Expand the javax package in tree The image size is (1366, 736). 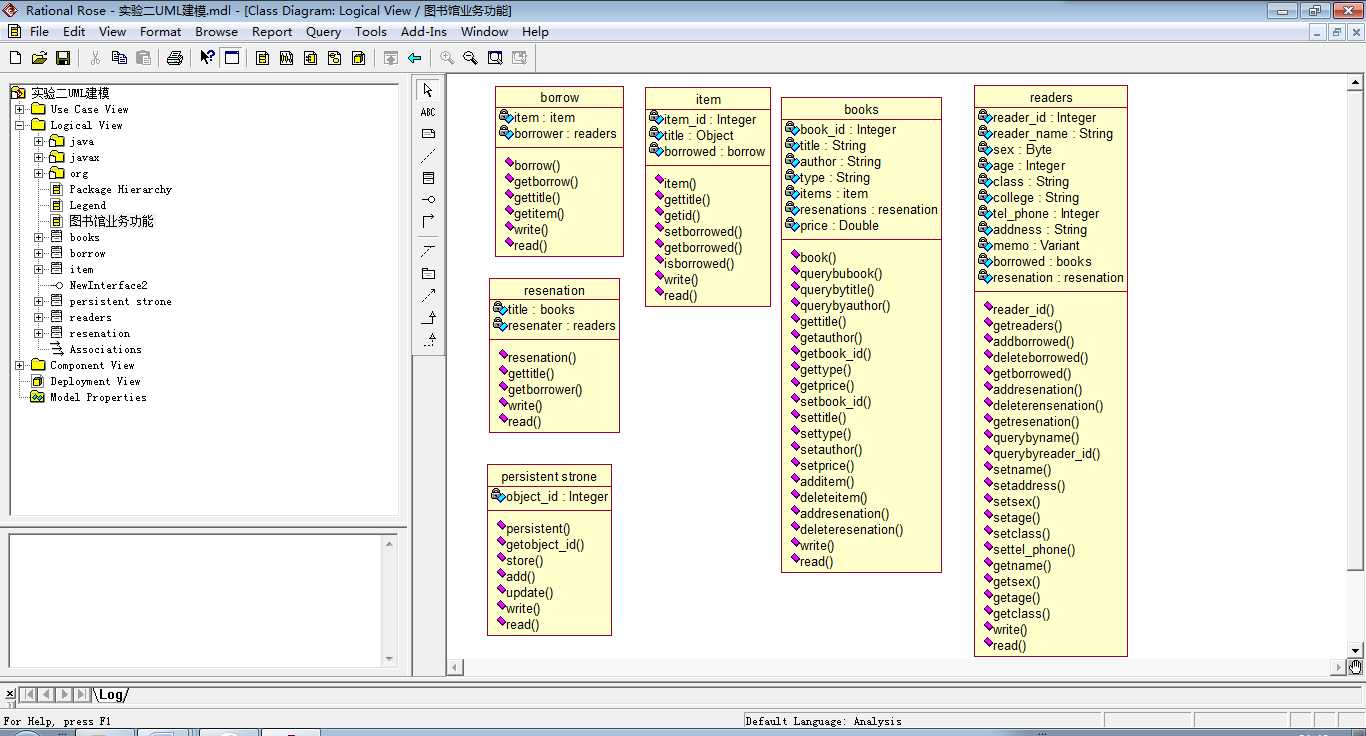point(39,157)
